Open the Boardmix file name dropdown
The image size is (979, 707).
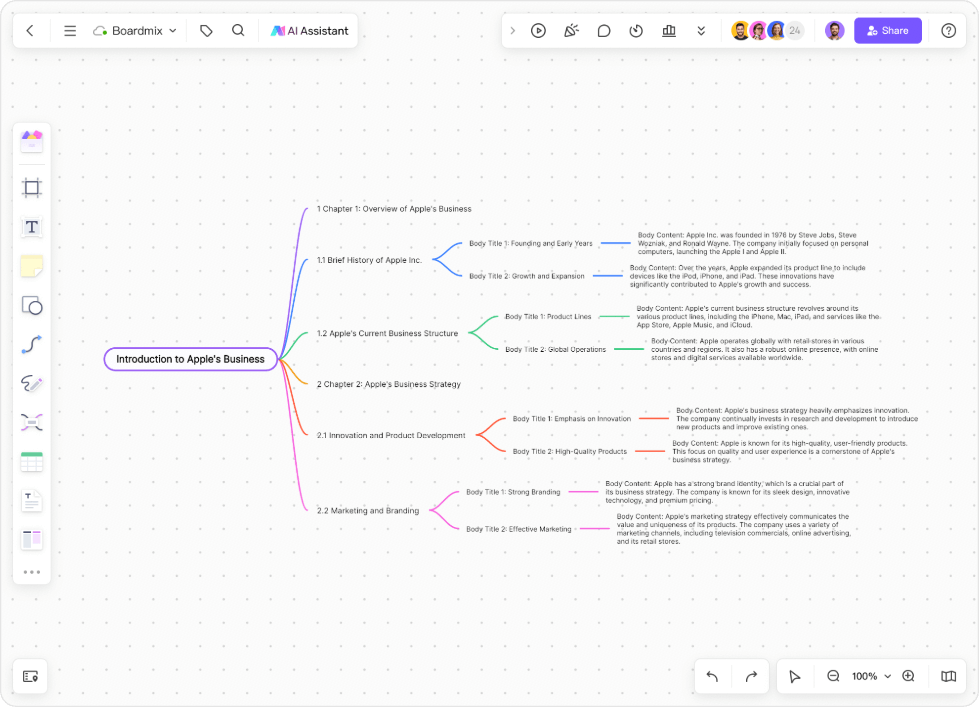135,31
